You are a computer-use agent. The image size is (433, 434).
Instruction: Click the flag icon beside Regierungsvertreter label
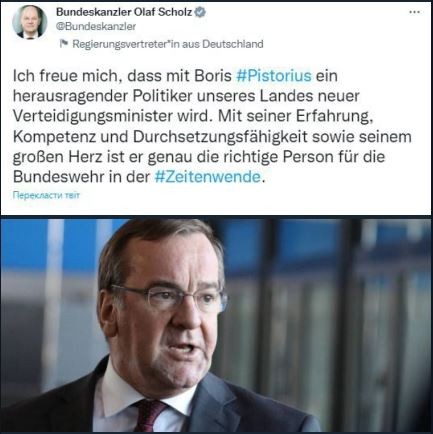(x=64, y=43)
